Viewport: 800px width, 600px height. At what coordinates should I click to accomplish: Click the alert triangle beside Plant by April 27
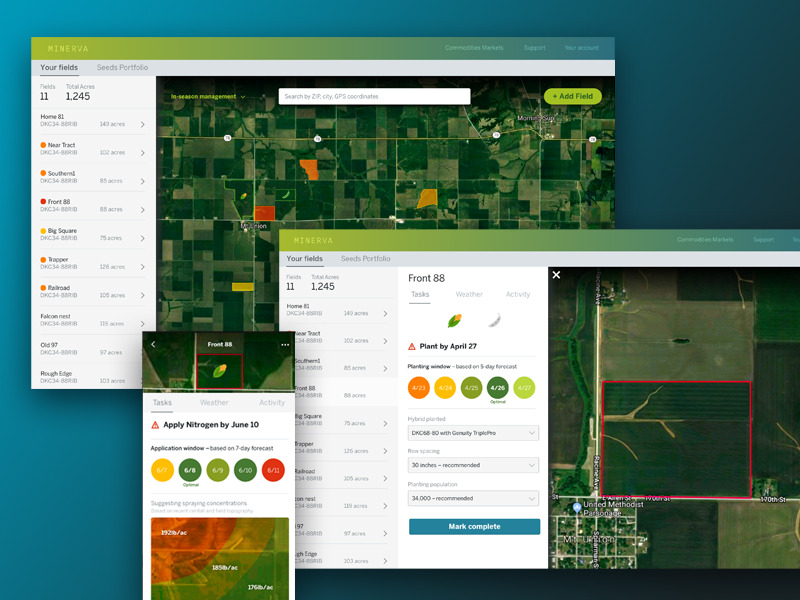coord(412,346)
